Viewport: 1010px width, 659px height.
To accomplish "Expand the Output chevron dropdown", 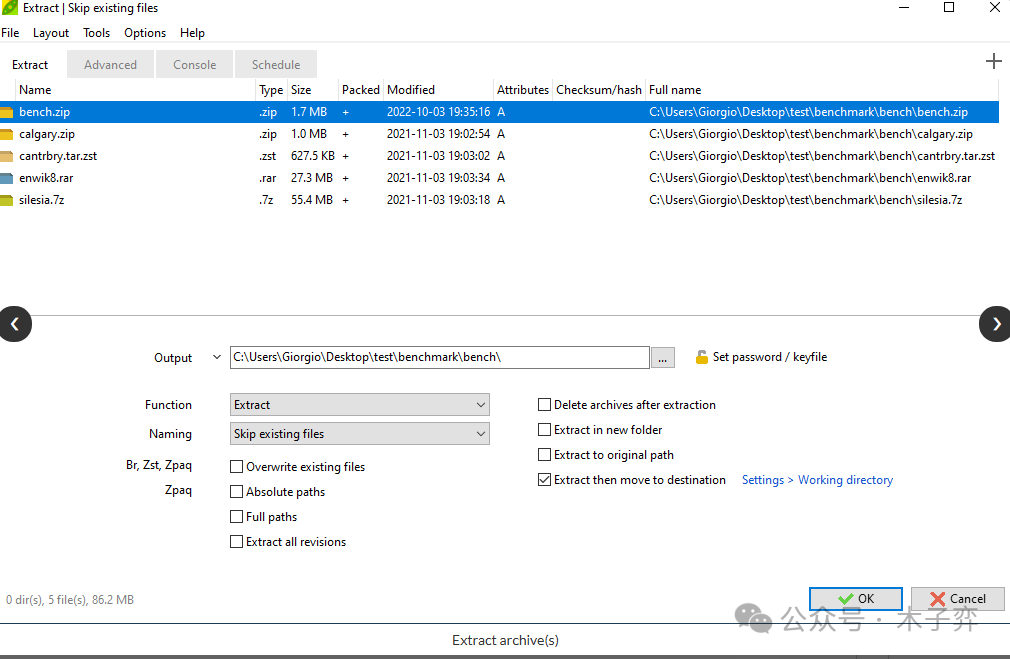I will click(x=217, y=357).
